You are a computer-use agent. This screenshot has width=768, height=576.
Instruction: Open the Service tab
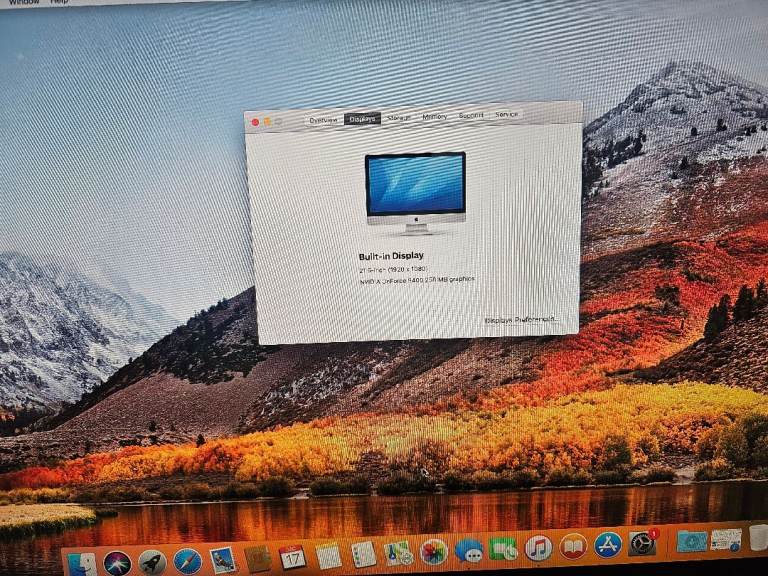coord(507,114)
